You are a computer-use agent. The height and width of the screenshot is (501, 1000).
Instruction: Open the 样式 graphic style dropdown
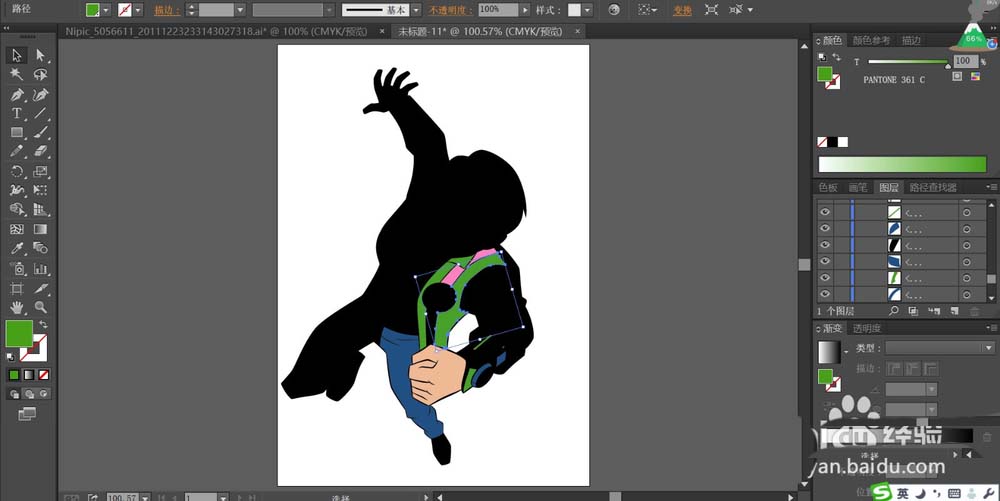[x=587, y=10]
